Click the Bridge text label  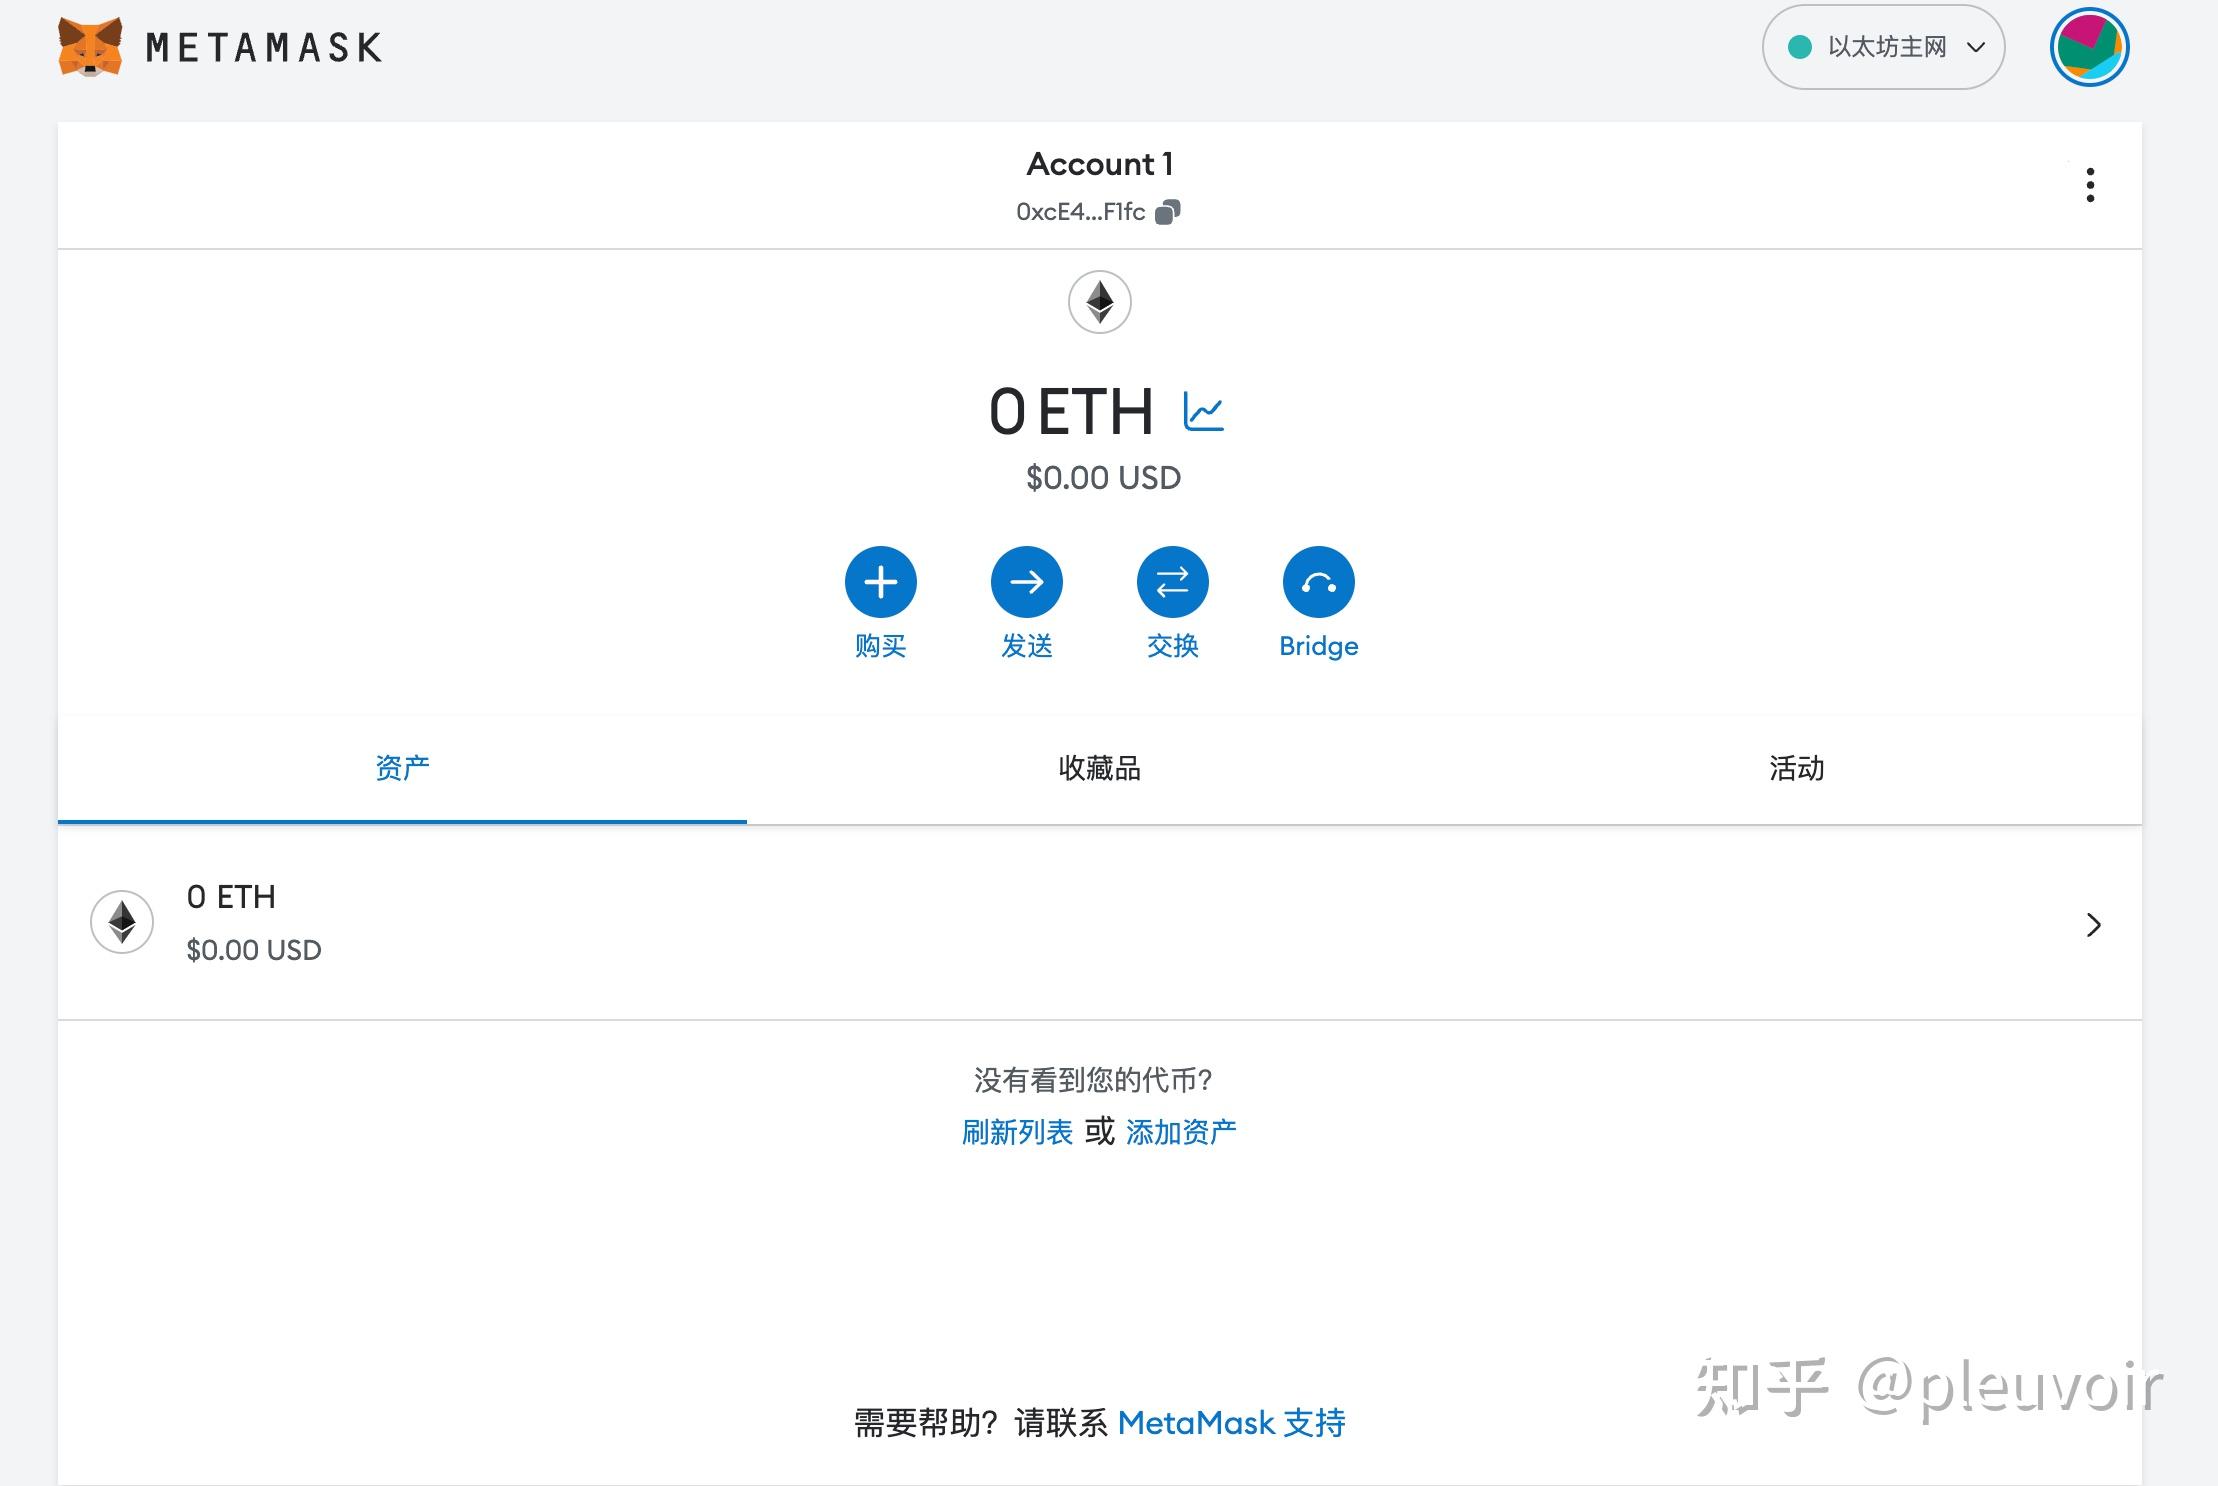coord(1319,646)
